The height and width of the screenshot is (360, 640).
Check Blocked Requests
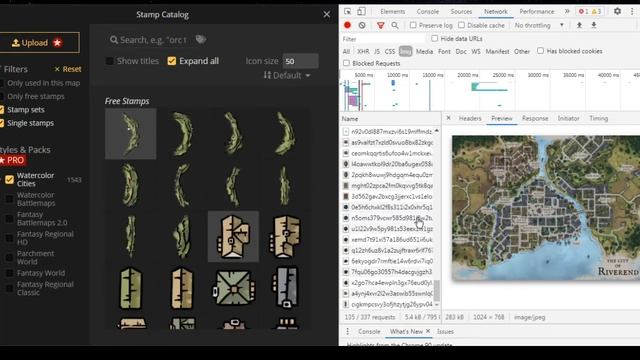tap(347, 63)
